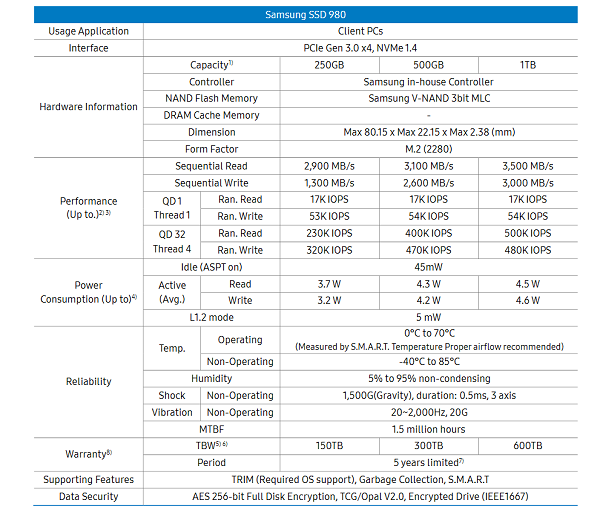600x506 pixels.
Task: Click the Sequential Write label
Action: point(212,183)
